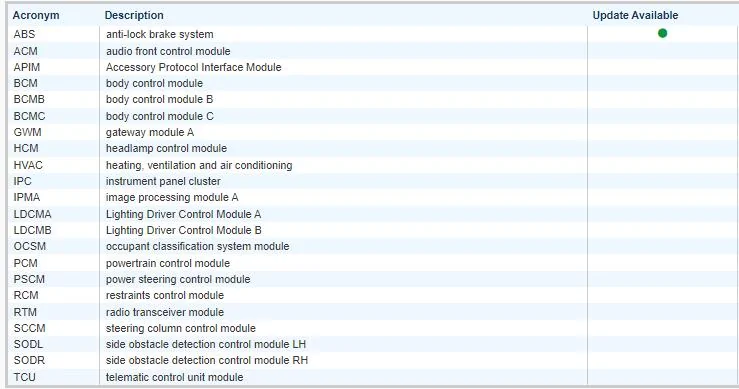This screenshot has width=739, height=389.
Task: Select the IPC acronym cell
Action: [22, 181]
